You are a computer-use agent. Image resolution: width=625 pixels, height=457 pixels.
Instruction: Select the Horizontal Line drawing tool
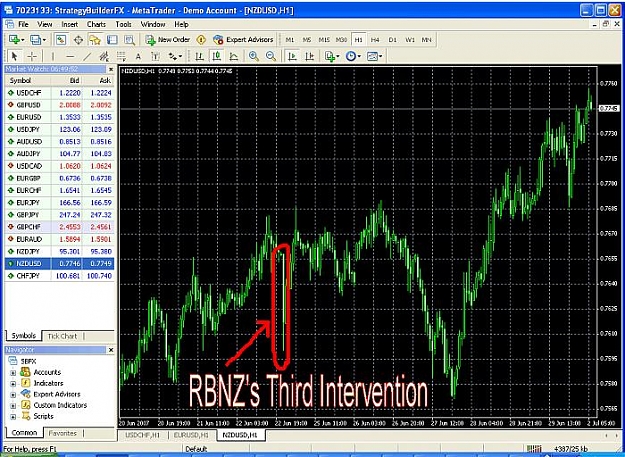pos(70,56)
